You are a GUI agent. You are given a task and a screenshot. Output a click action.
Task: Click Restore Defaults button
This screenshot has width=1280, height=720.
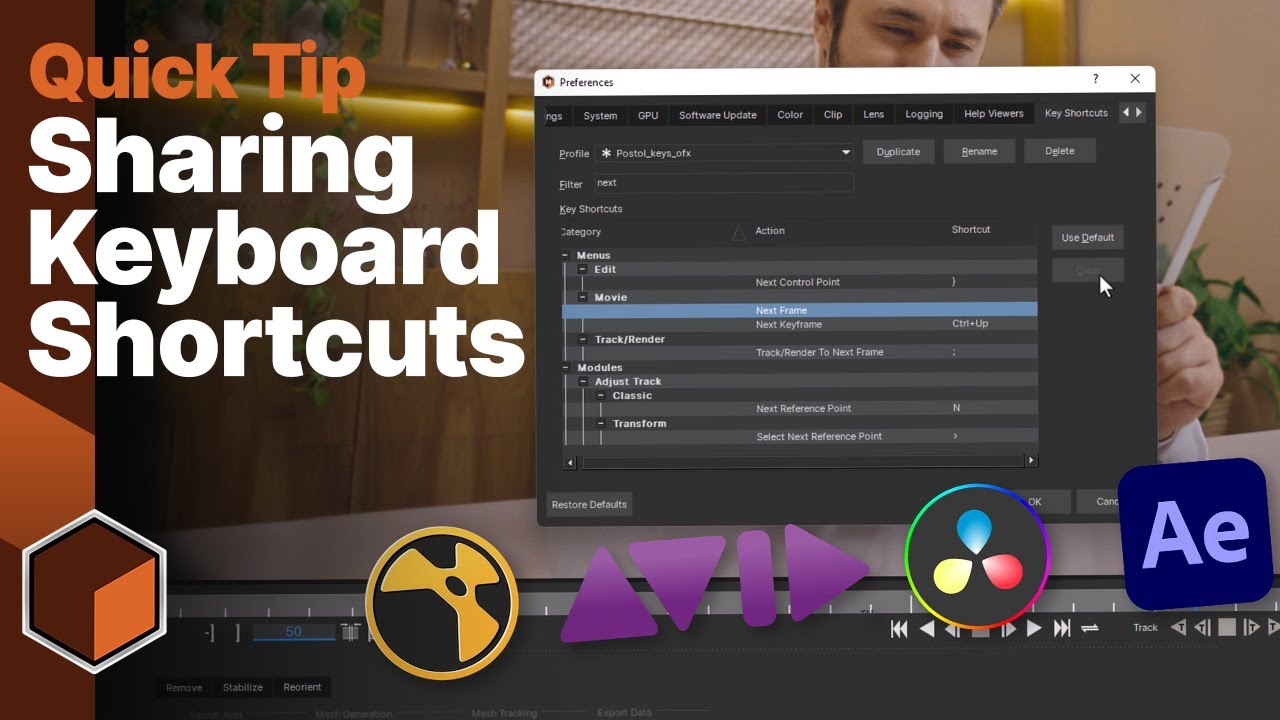click(x=589, y=504)
